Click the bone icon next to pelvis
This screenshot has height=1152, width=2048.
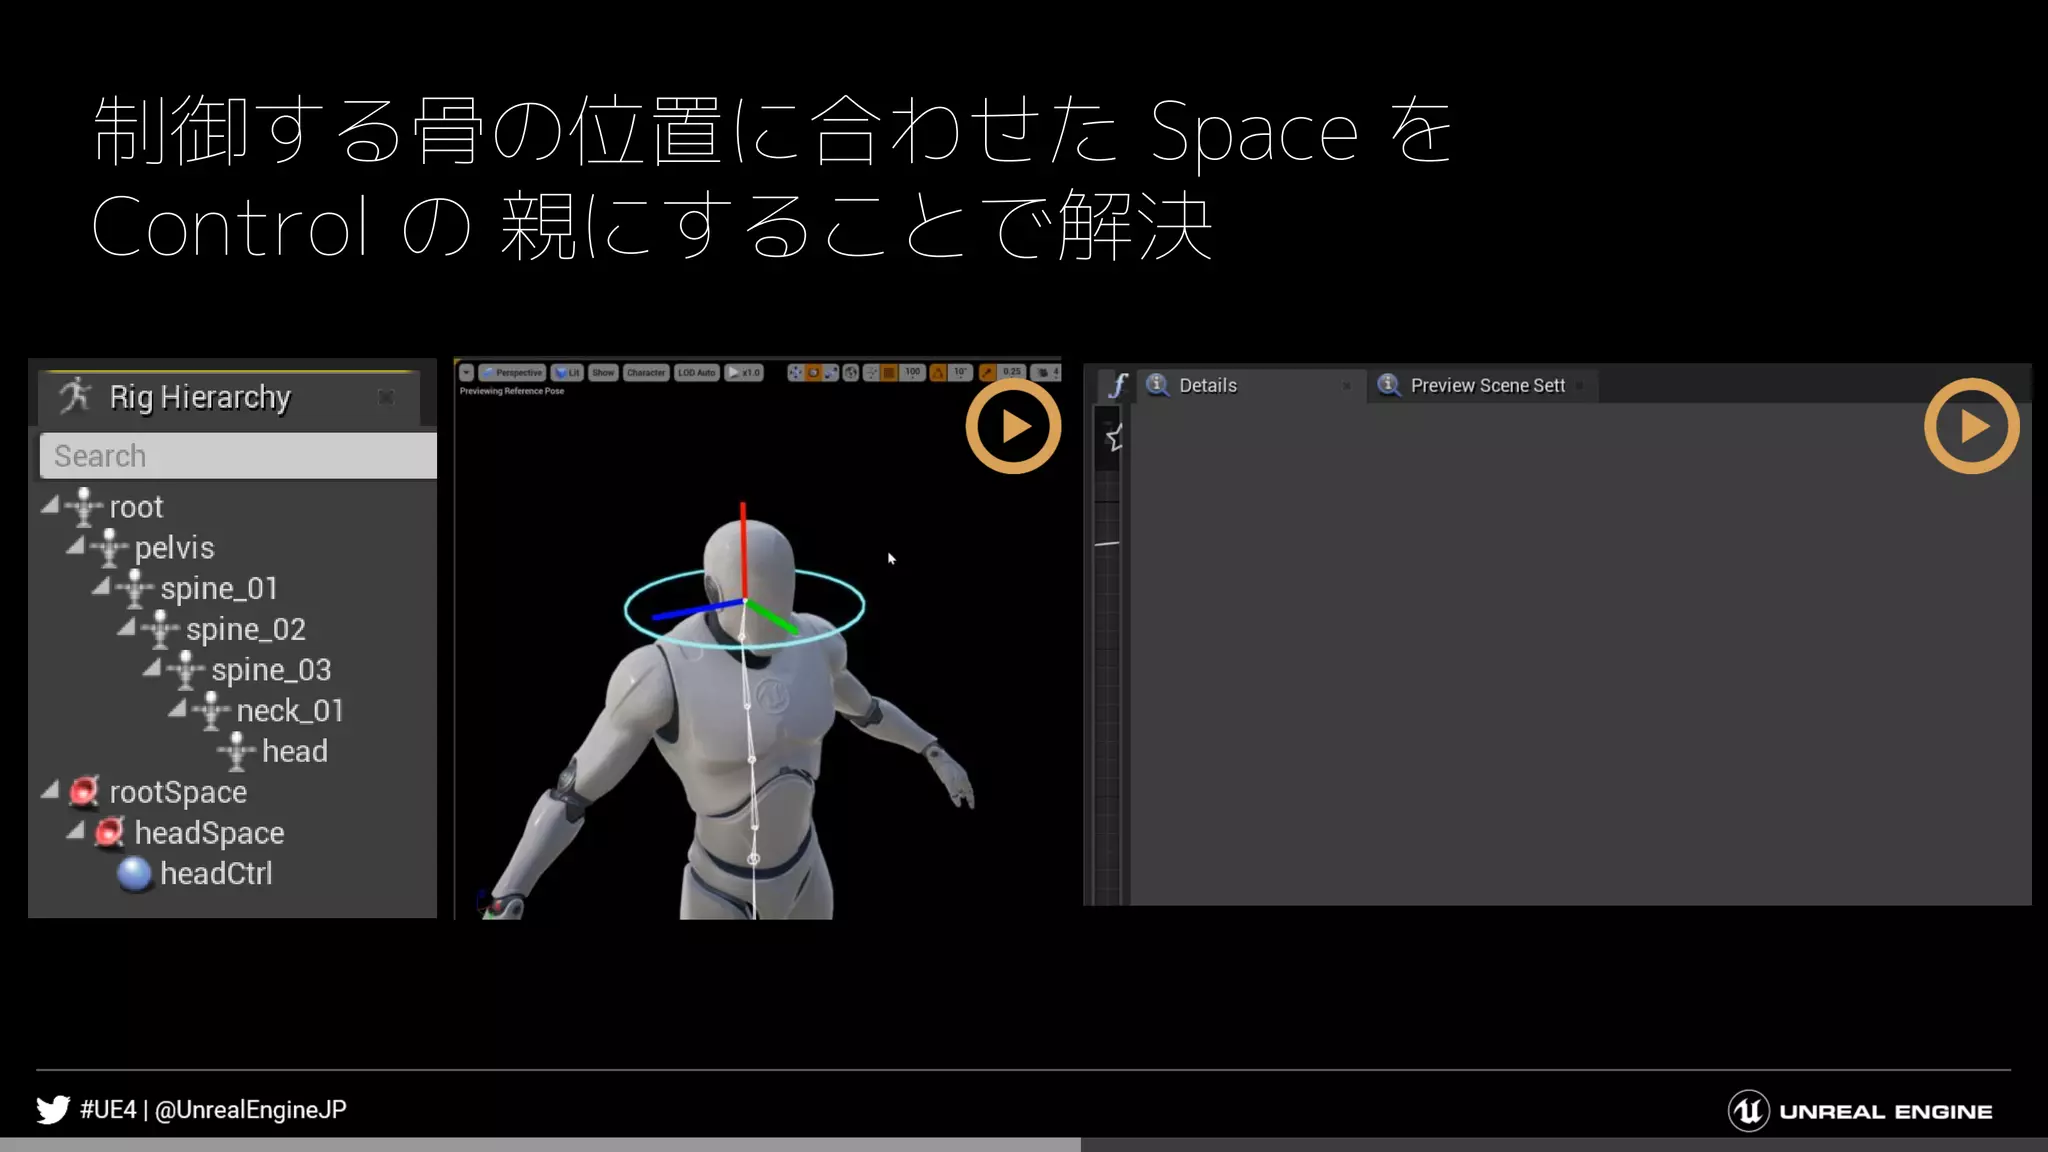pyautogui.click(x=109, y=548)
